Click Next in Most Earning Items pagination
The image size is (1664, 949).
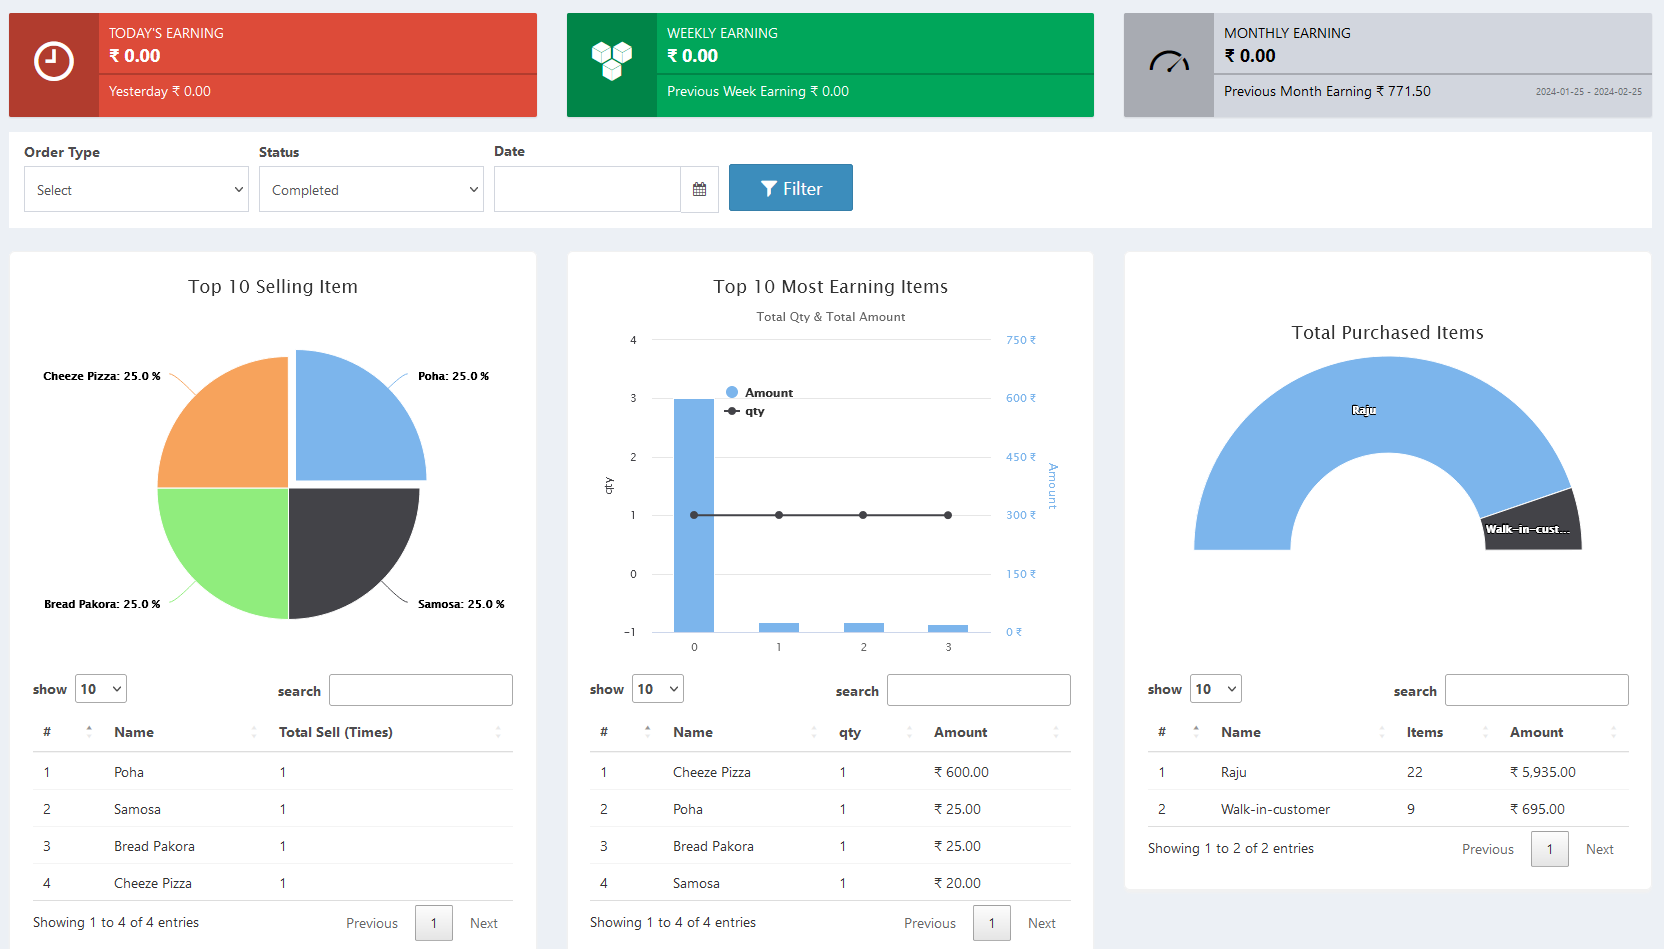click(1041, 923)
